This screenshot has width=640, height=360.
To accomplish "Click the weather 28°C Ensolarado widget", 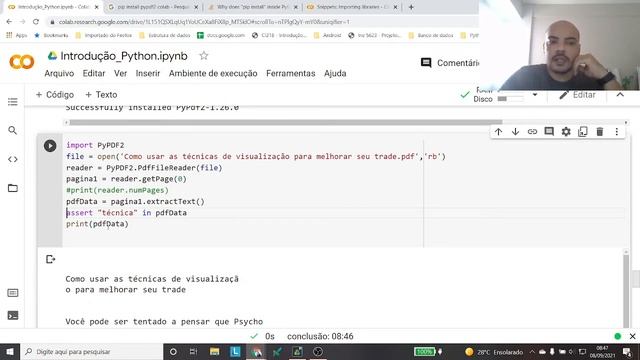I will point(494,351).
